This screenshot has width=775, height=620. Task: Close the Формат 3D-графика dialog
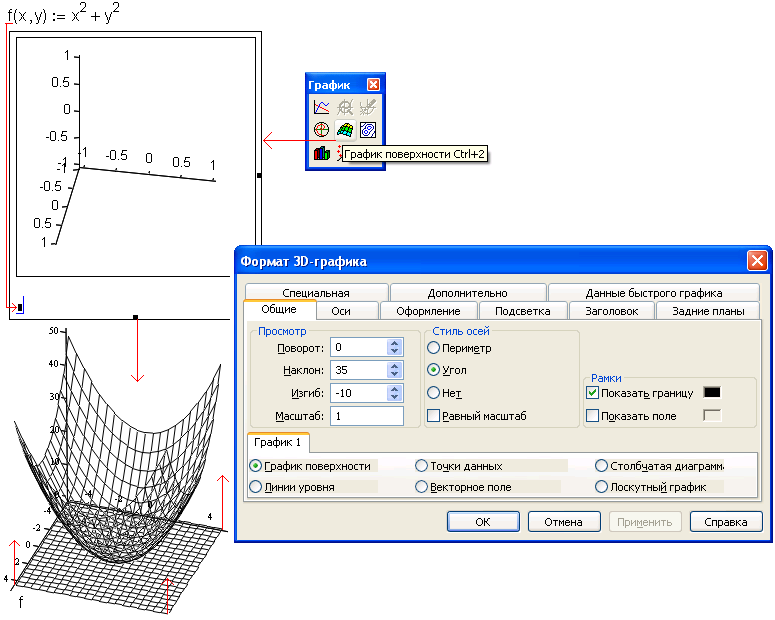tap(757, 261)
